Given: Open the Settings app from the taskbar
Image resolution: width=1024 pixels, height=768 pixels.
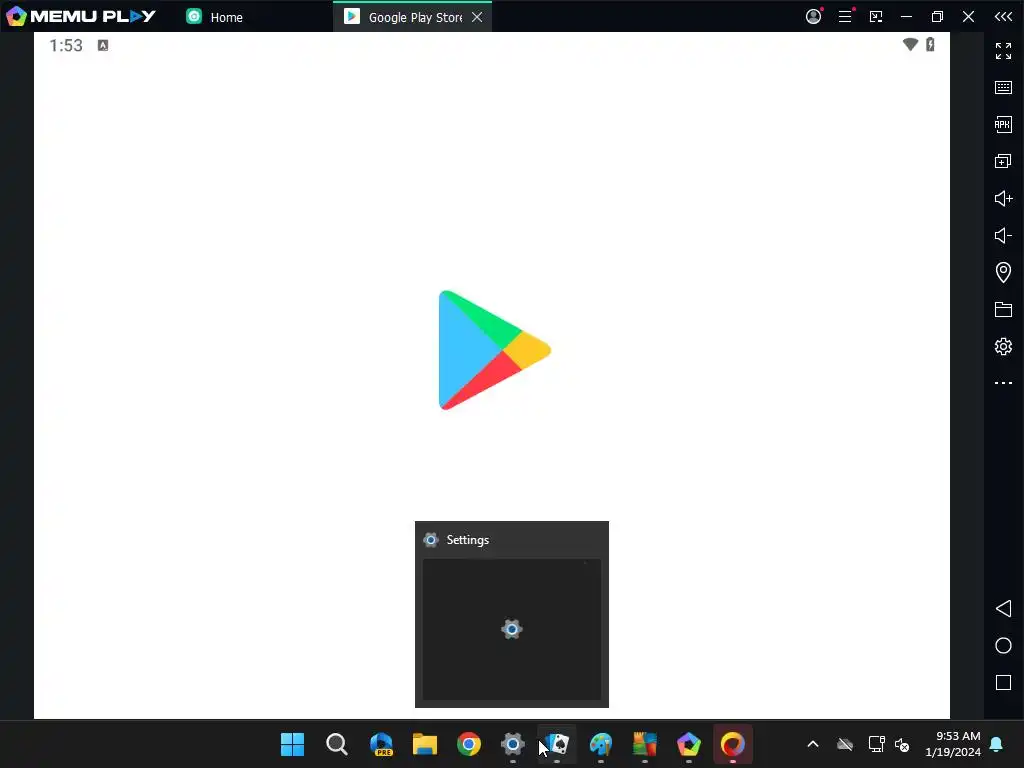Looking at the screenshot, I should [x=513, y=744].
